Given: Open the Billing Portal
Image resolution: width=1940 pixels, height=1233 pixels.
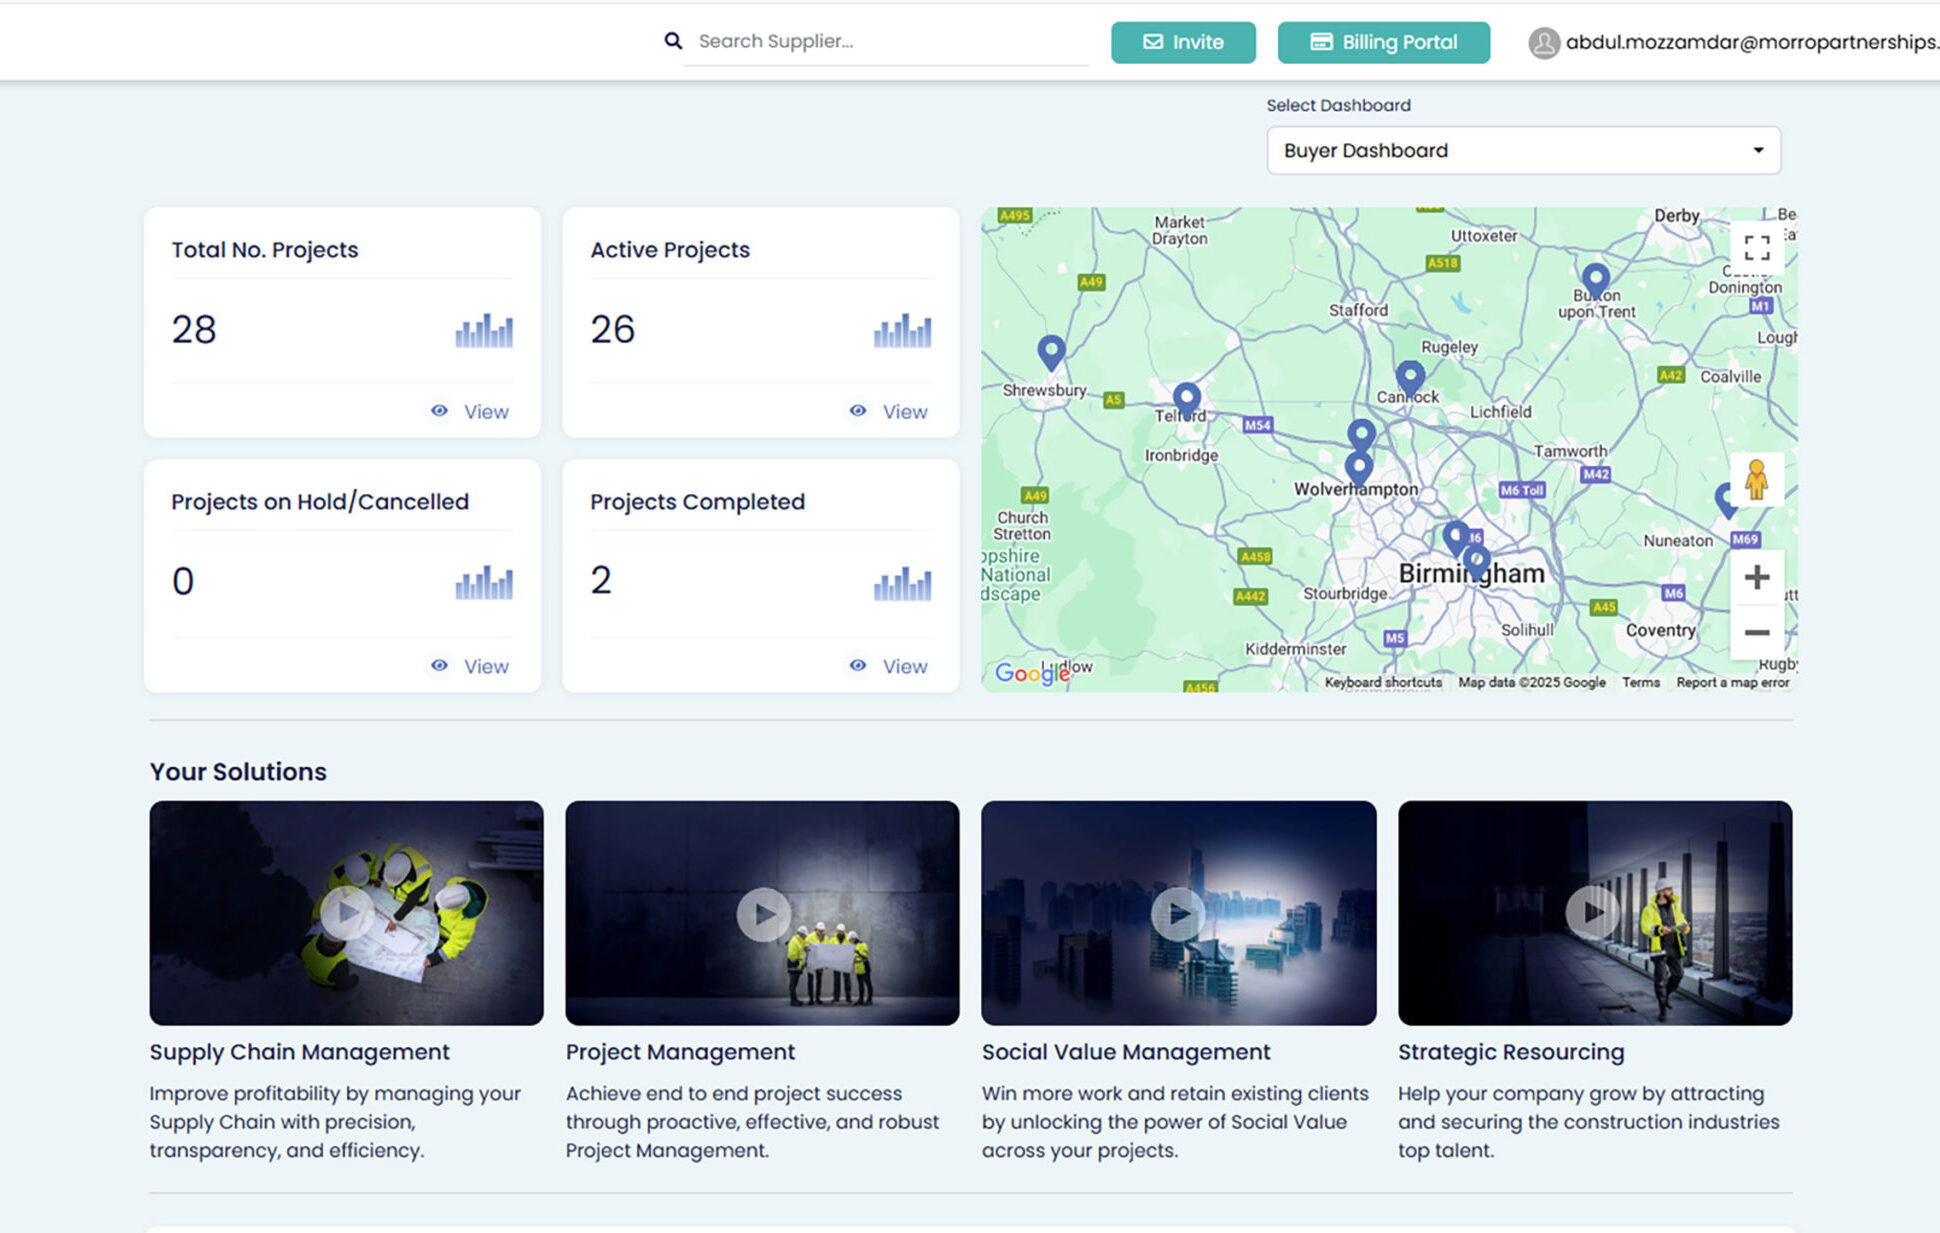Looking at the screenshot, I should click(1383, 43).
